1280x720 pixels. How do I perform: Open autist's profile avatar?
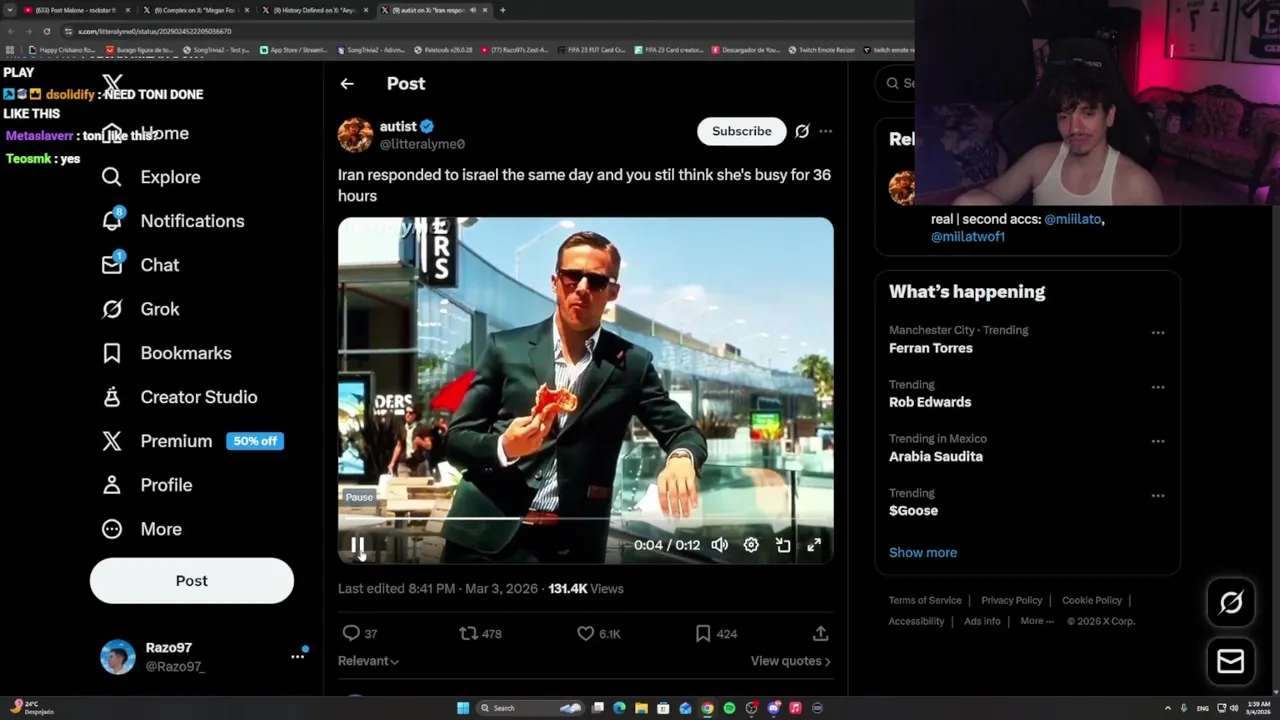[355, 134]
